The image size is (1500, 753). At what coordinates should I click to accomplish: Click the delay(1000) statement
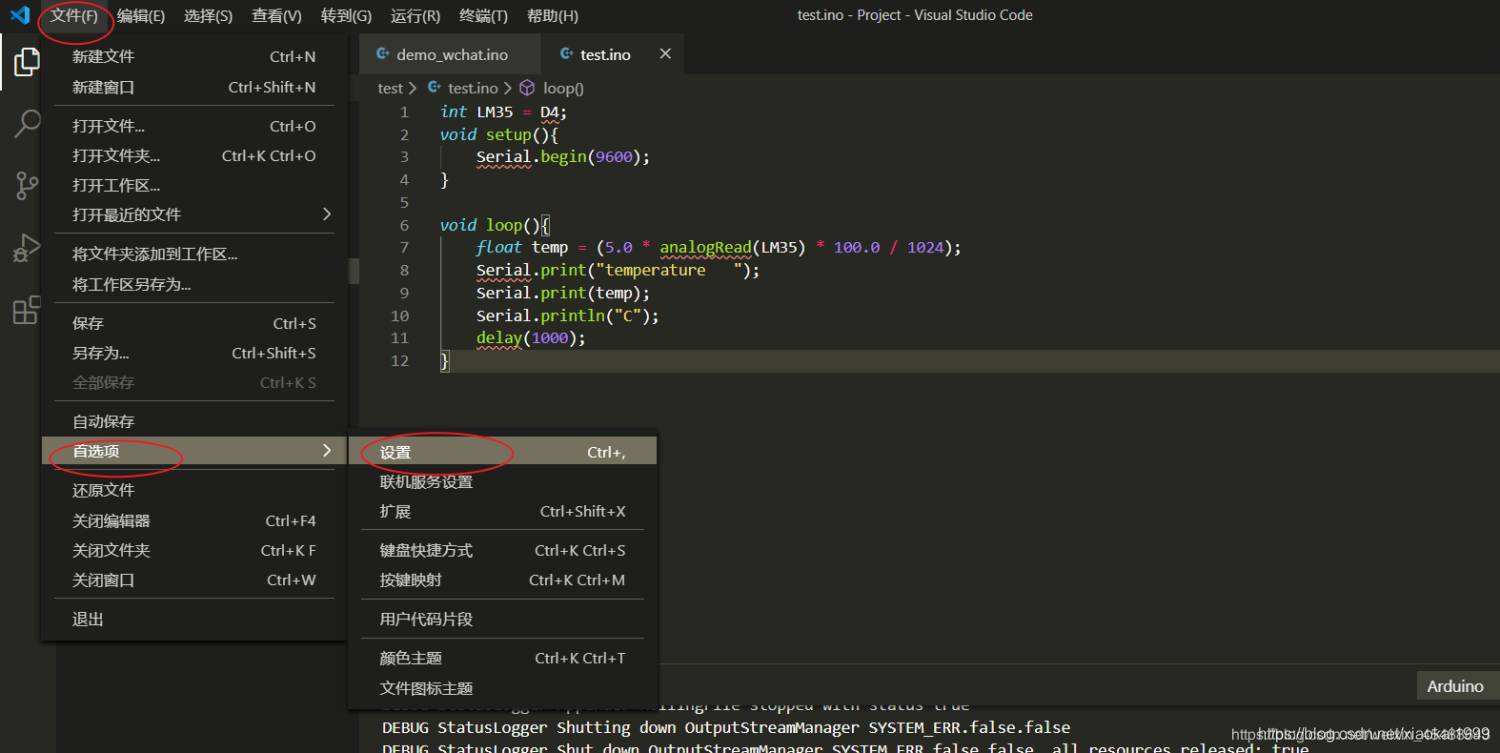pyautogui.click(x=531, y=338)
